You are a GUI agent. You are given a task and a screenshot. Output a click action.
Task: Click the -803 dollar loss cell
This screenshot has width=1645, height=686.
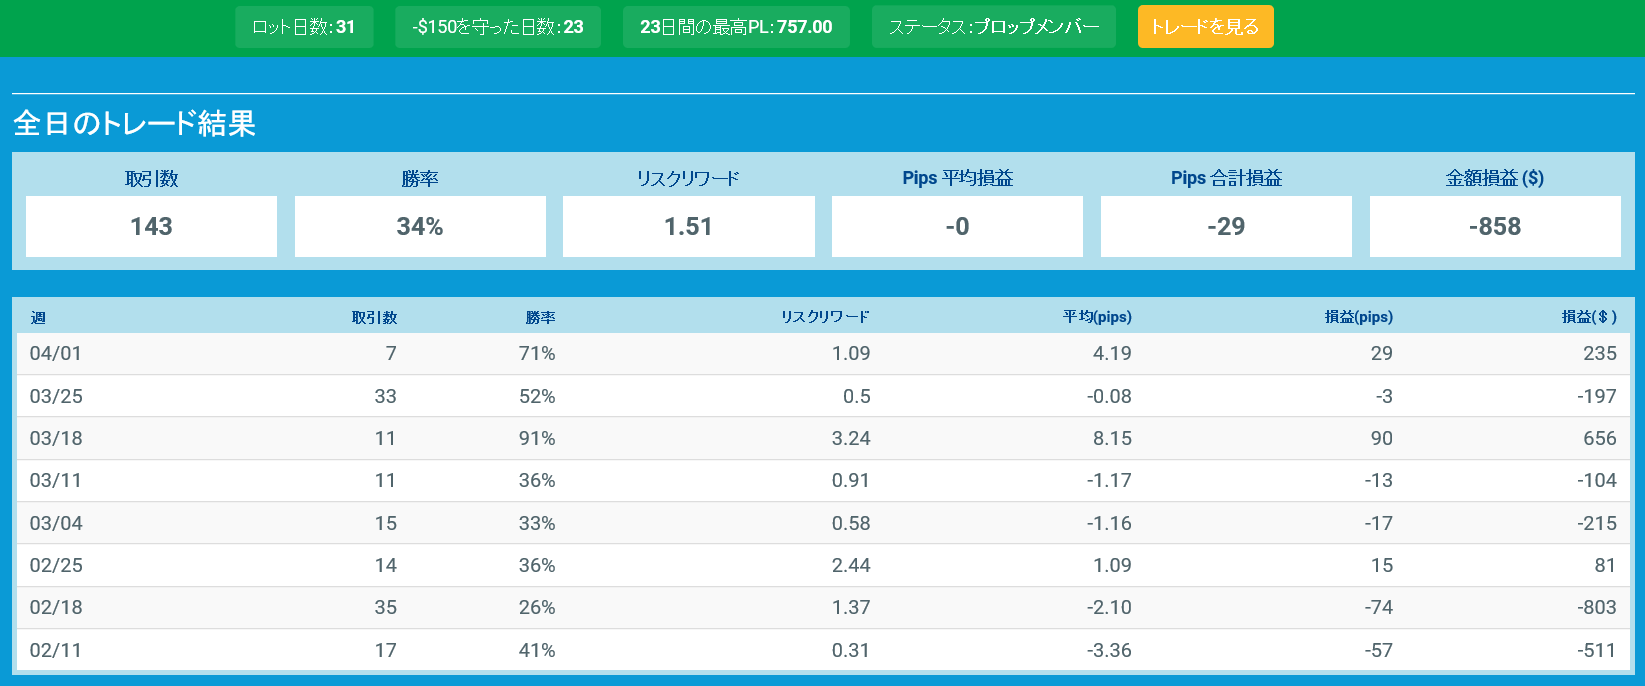(1597, 607)
